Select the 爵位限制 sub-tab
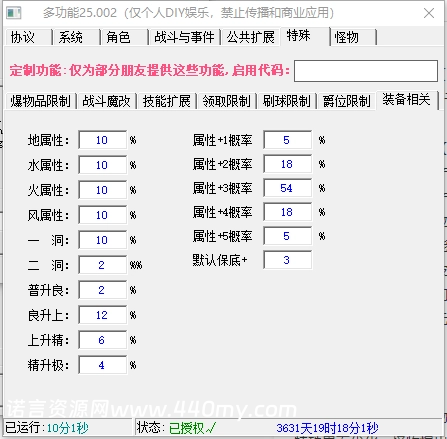Image resolution: width=447 pixels, height=439 pixels. click(x=347, y=101)
